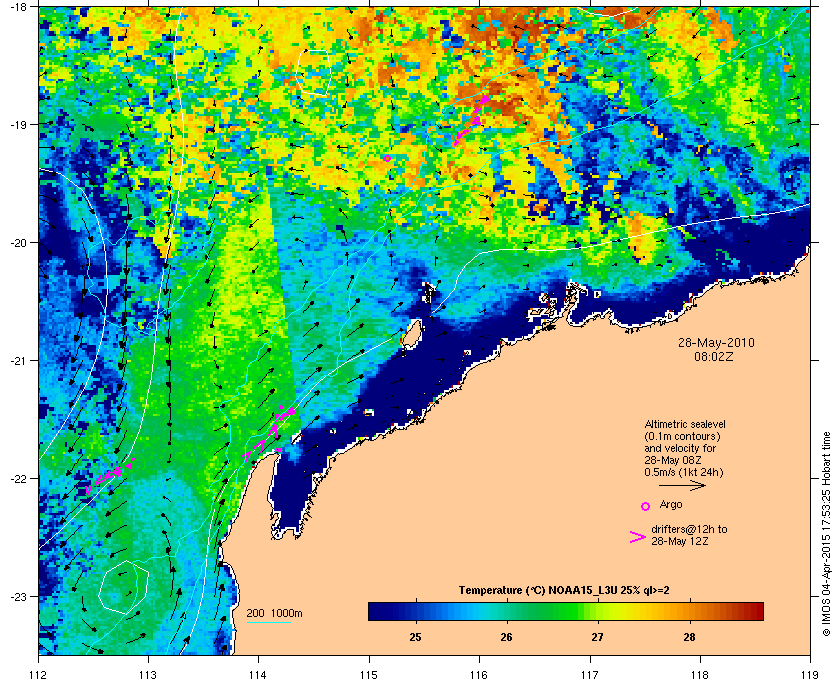Click the 0.5m/s velocity scale arrow in legend
This screenshot has height=680, width=840.
[682, 486]
